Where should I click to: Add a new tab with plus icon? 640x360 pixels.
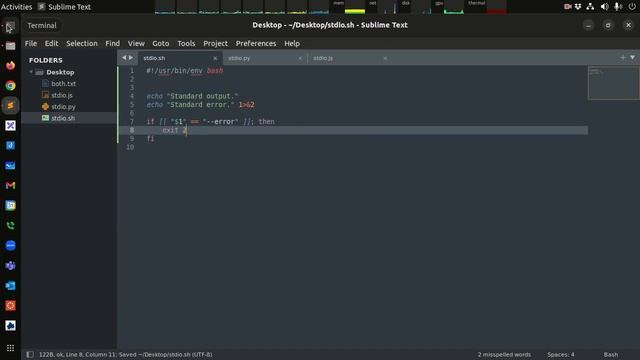click(x=623, y=58)
